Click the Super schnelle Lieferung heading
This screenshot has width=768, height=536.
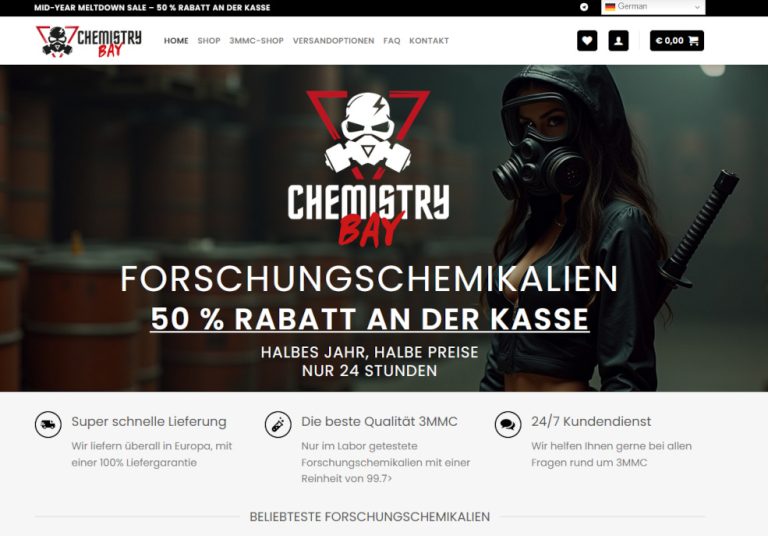pyautogui.click(x=149, y=422)
